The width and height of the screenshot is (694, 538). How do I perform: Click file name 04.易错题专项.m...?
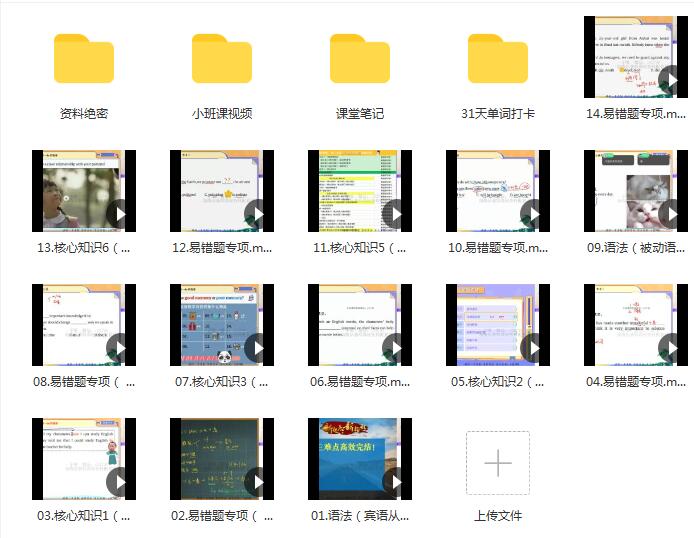point(636,381)
